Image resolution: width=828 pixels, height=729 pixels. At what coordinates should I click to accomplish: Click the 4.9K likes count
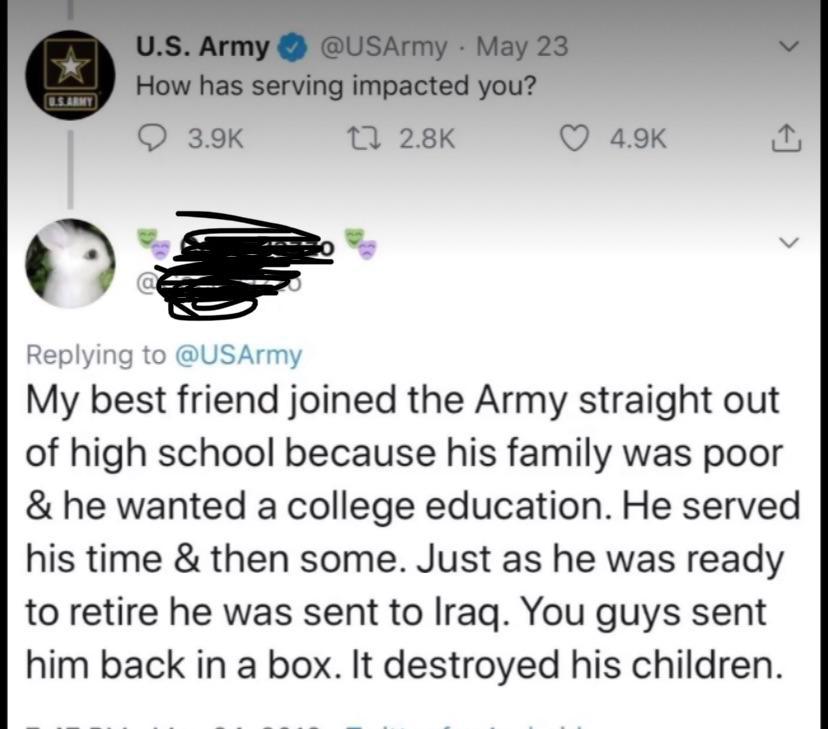pos(637,139)
